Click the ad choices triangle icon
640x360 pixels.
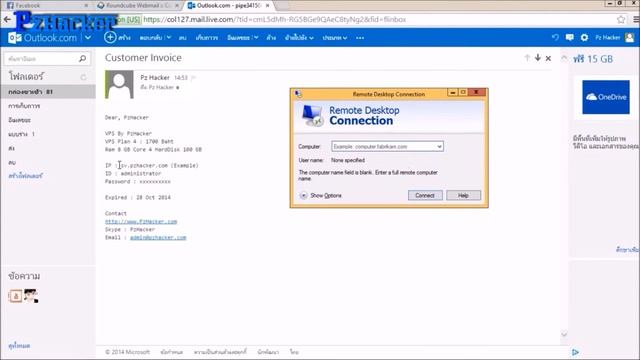(x=575, y=352)
